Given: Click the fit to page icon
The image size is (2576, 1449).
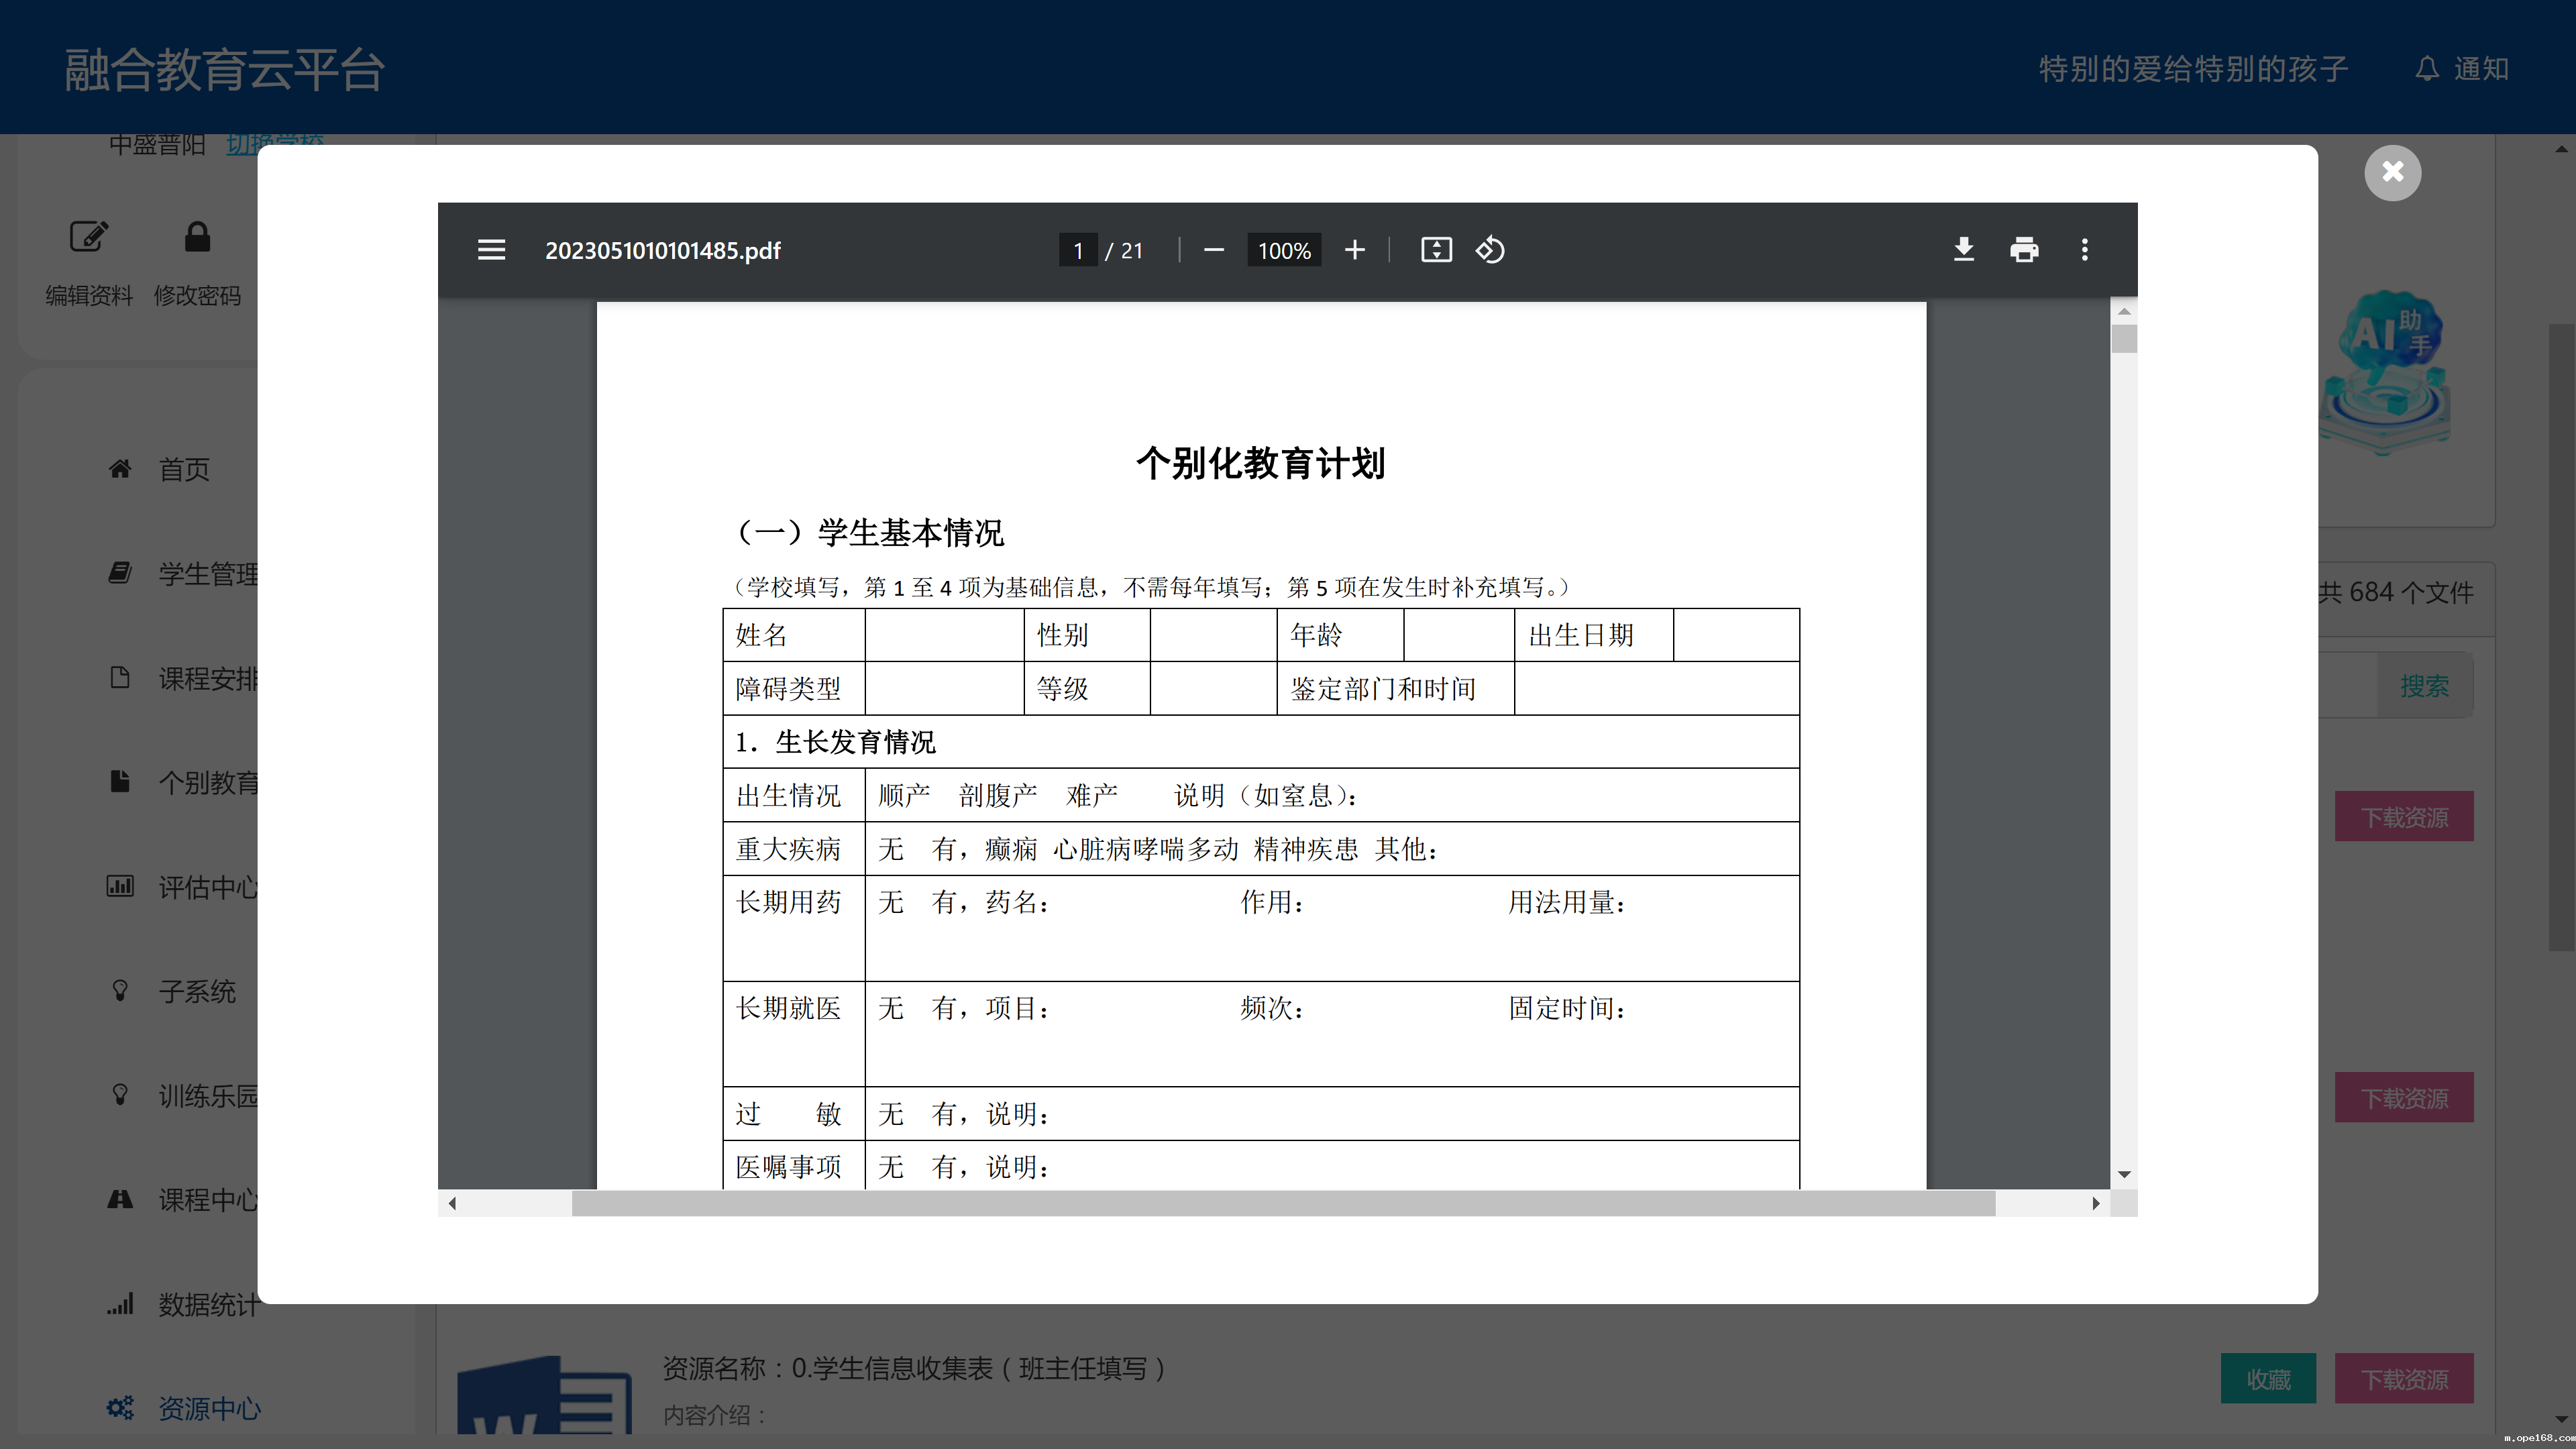Looking at the screenshot, I should [1436, 250].
